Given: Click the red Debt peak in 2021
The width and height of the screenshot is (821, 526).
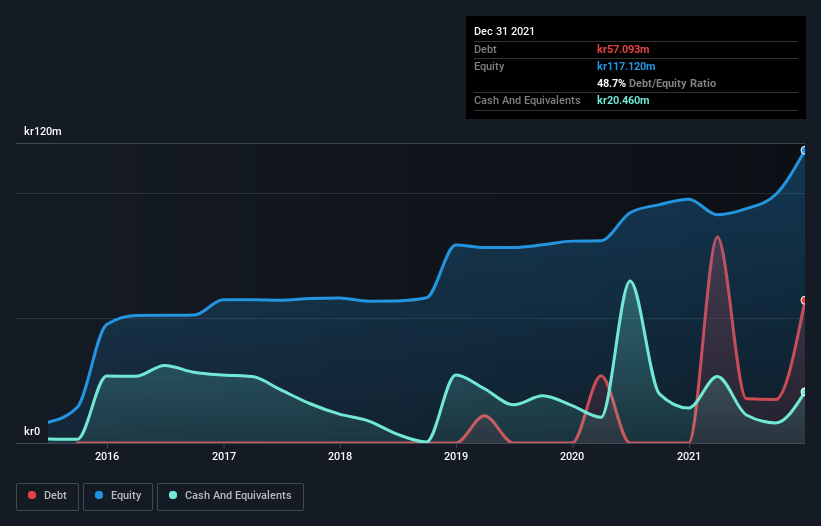Looking at the screenshot, I should [x=717, y=238].
